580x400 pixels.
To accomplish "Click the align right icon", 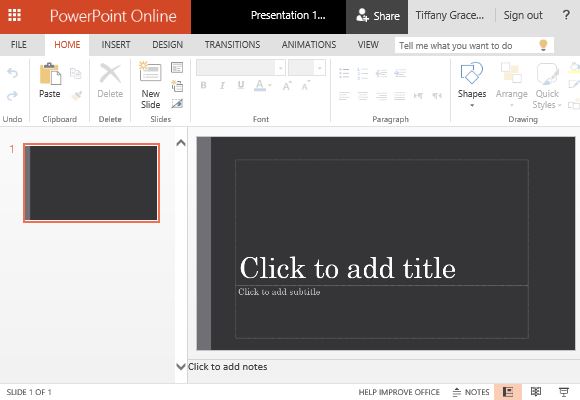I will pos(381,96).
